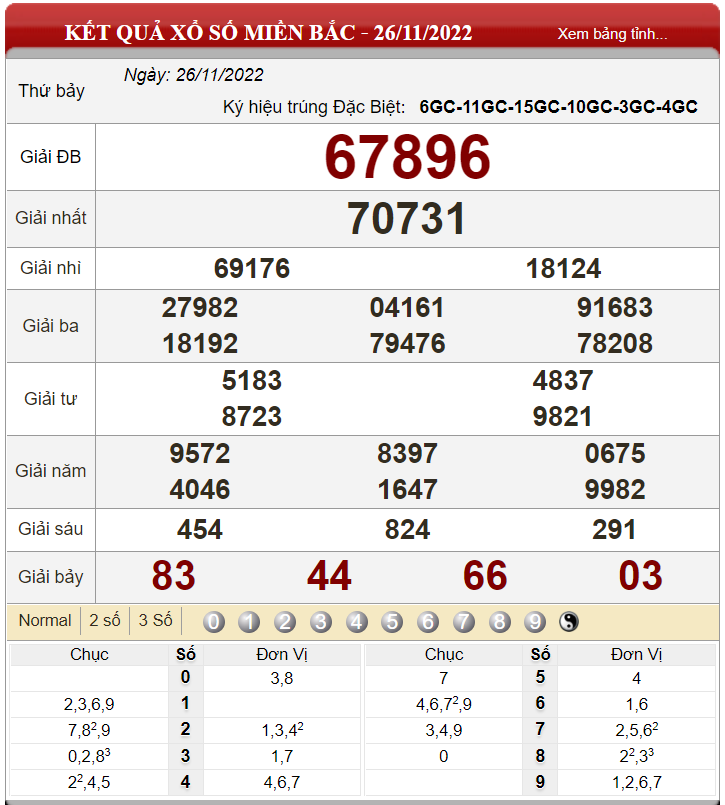Click the digit 7 filter circle

coord(464,622)
